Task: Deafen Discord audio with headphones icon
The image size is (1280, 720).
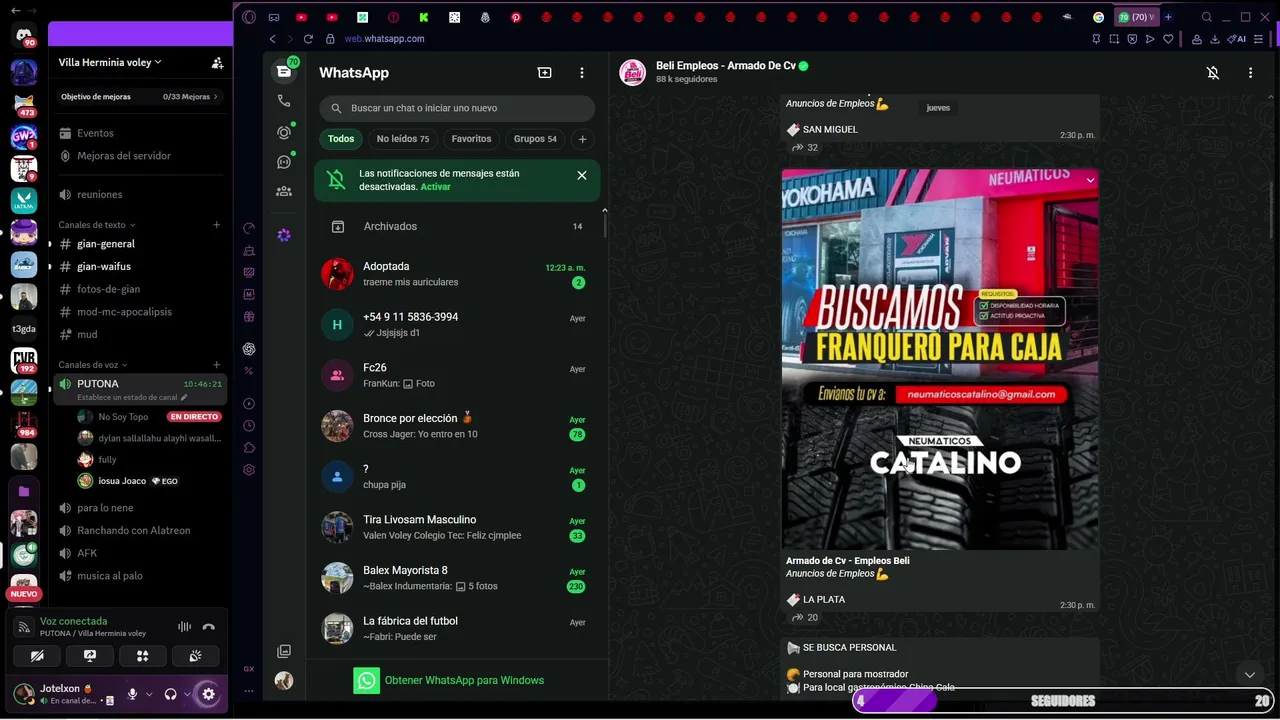Action: 171,694
